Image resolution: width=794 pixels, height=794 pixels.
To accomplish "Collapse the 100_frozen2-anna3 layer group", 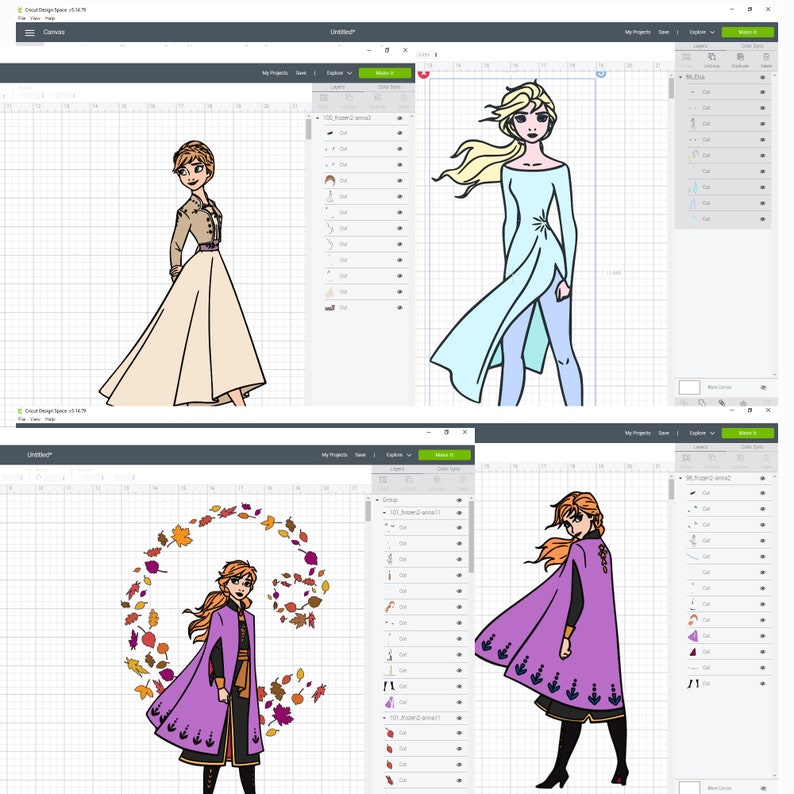I will click(x=318, y=117).
